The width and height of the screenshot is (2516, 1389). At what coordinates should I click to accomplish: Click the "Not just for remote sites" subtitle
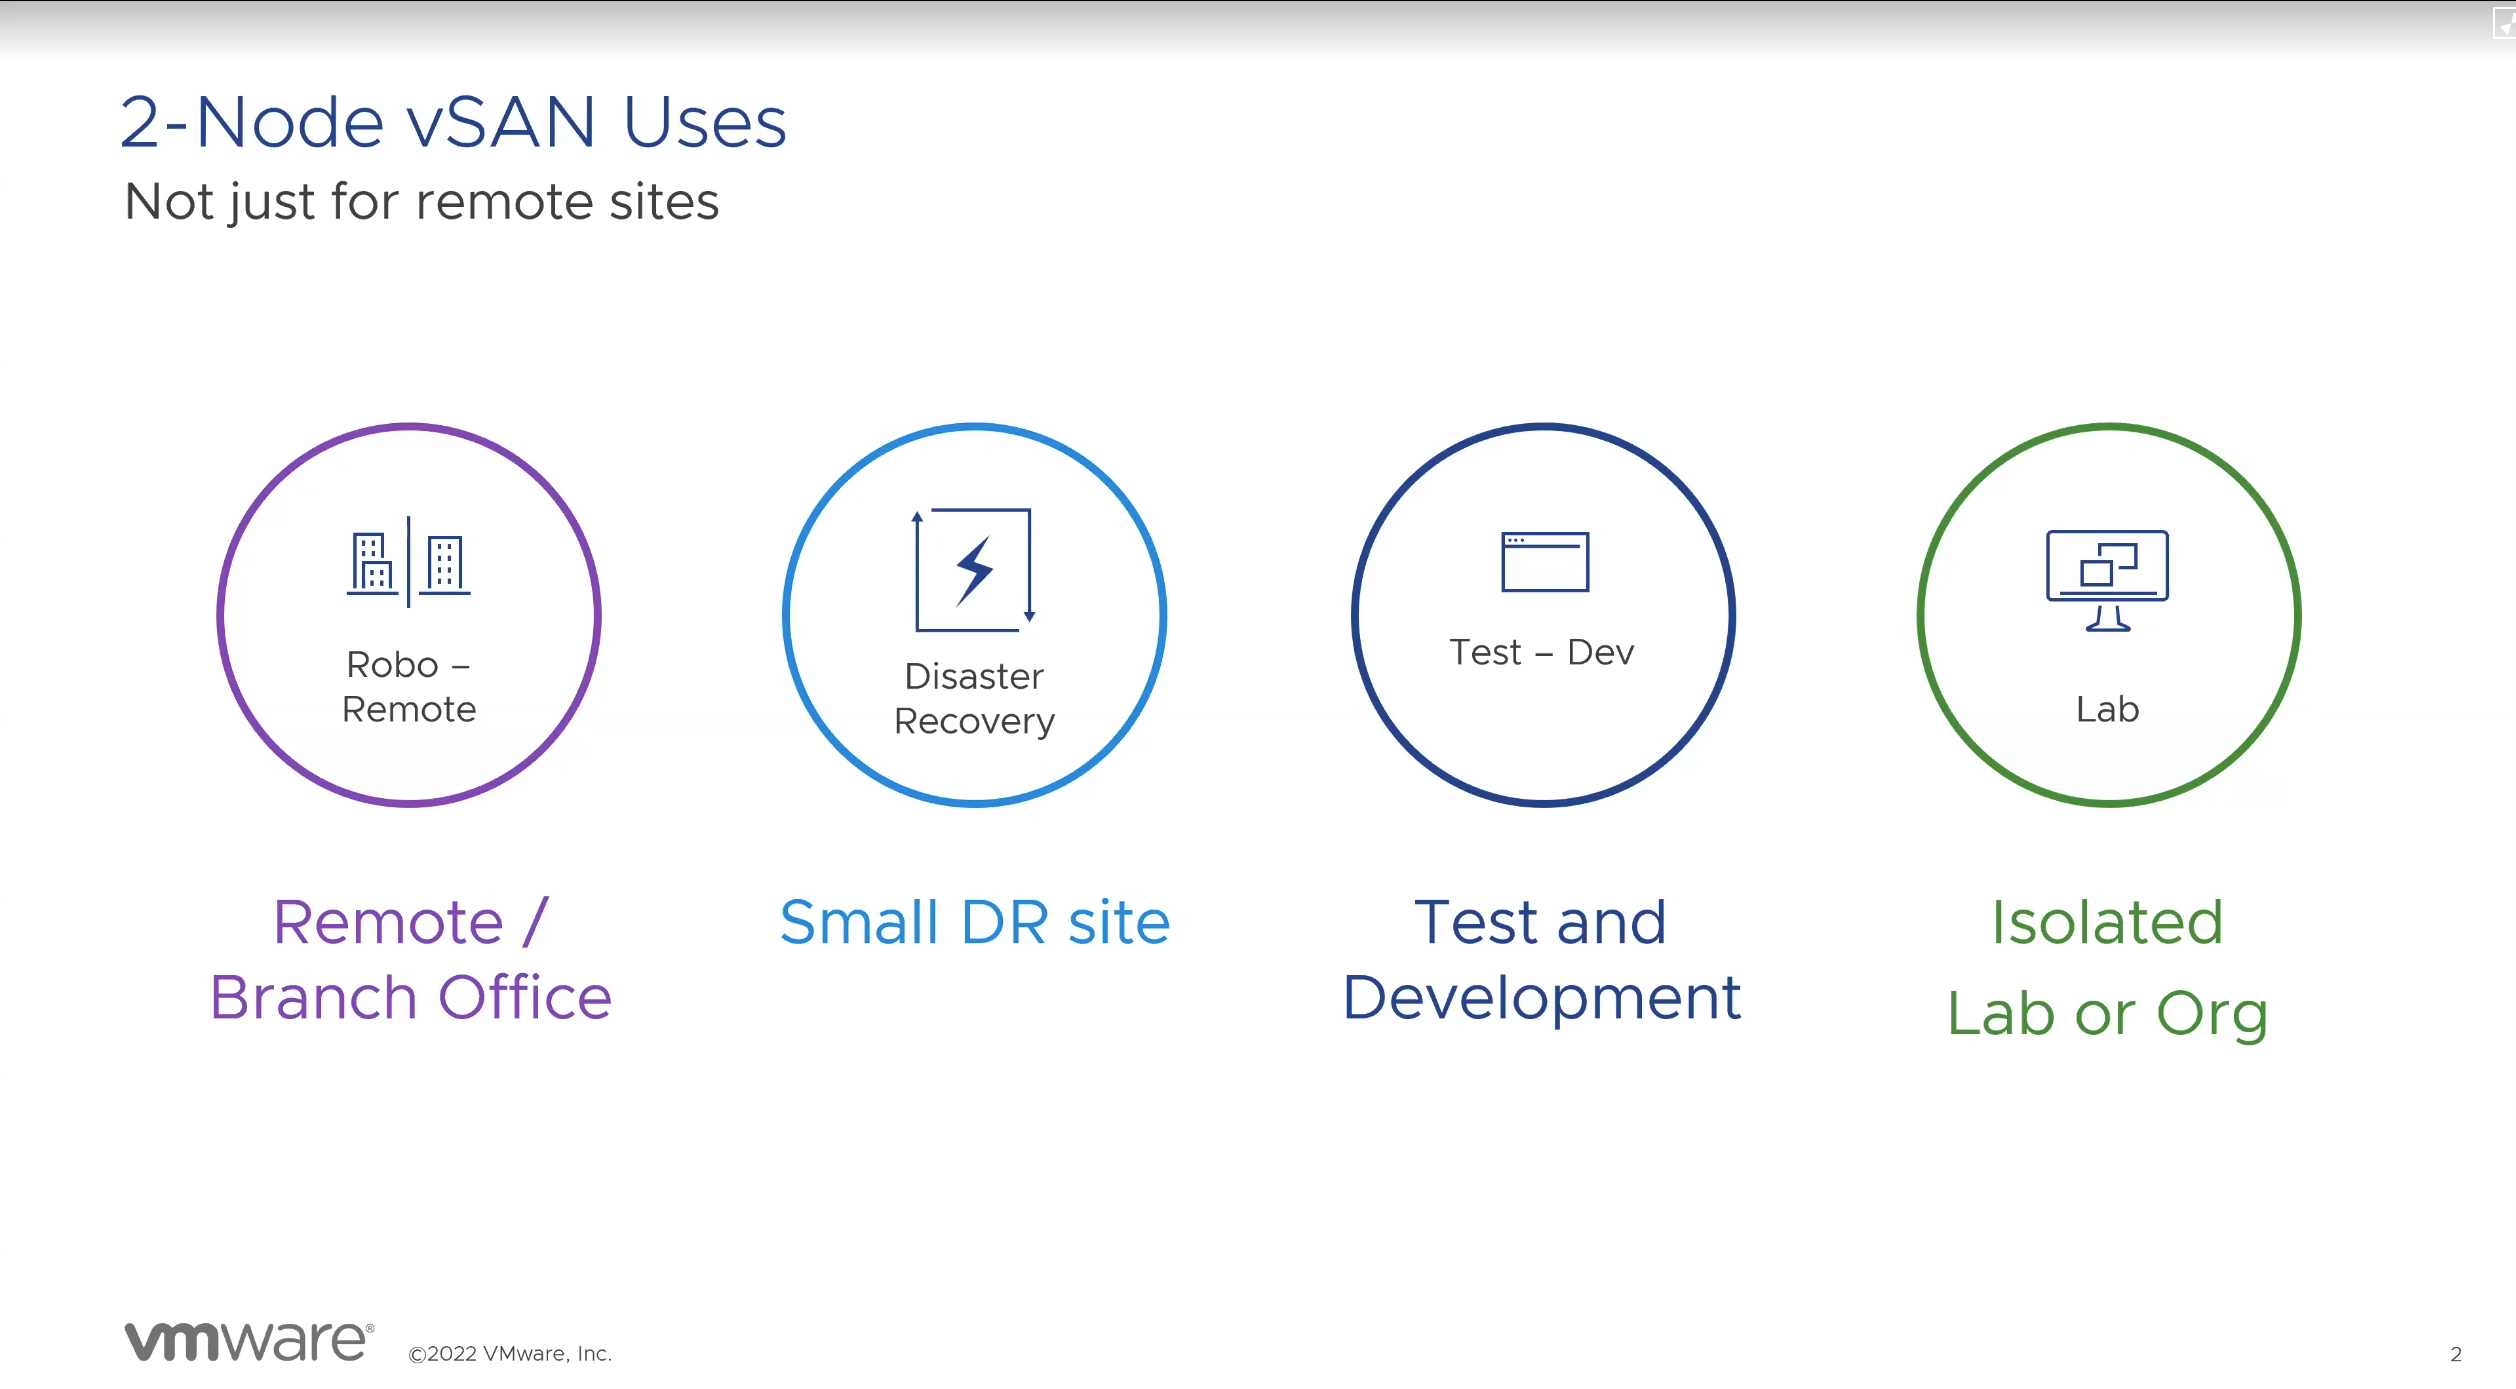pyautogui.click(x=421, y=202)
